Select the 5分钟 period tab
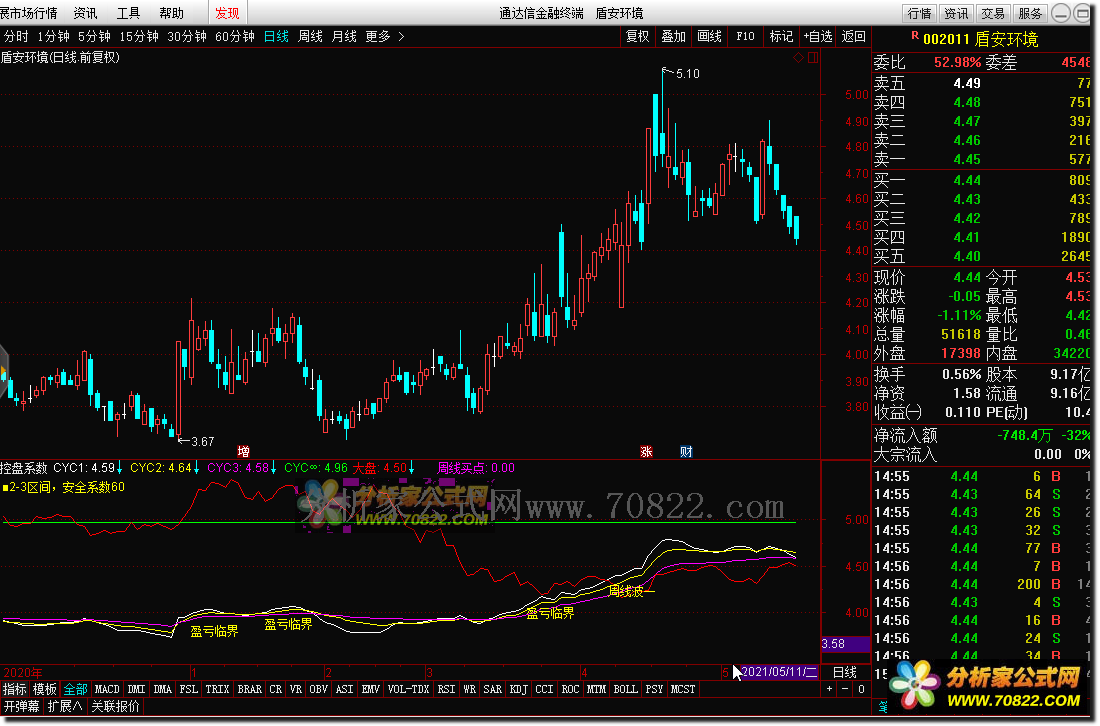The height and width of the screenshot is (726, 1100). click(x=94, y=36)
